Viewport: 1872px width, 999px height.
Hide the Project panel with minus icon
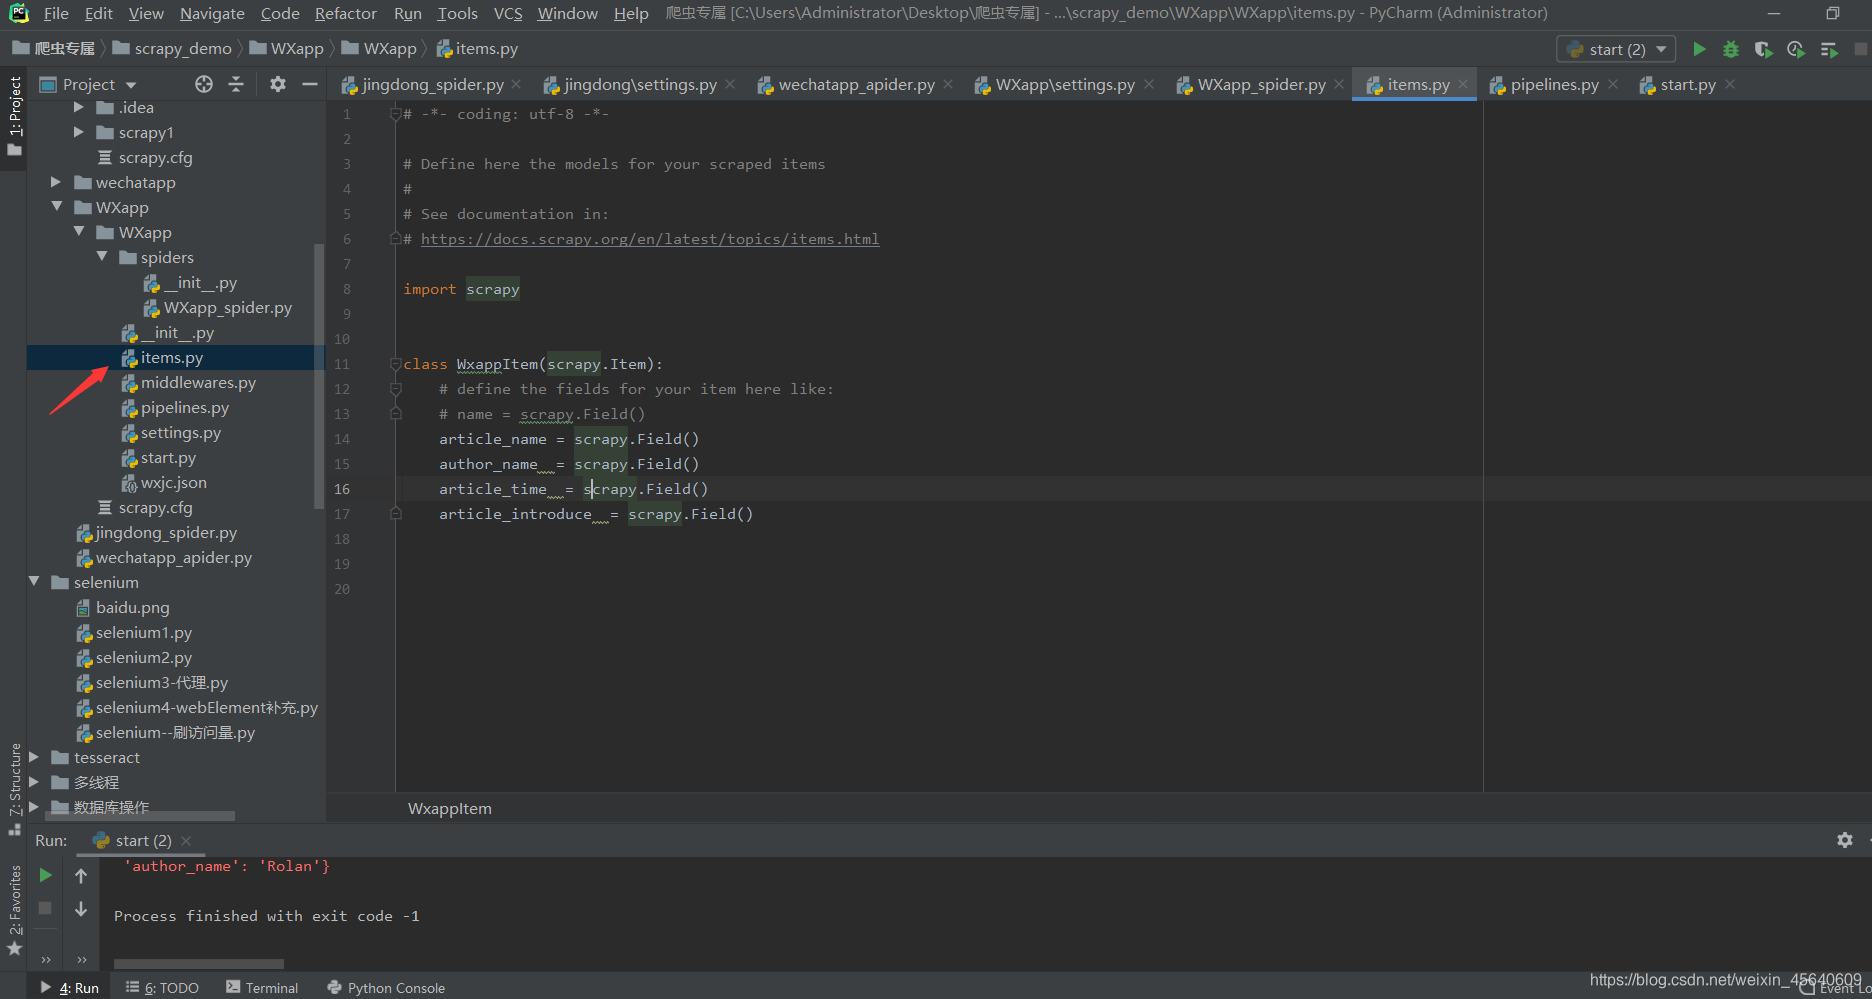[x=310, y=84]
